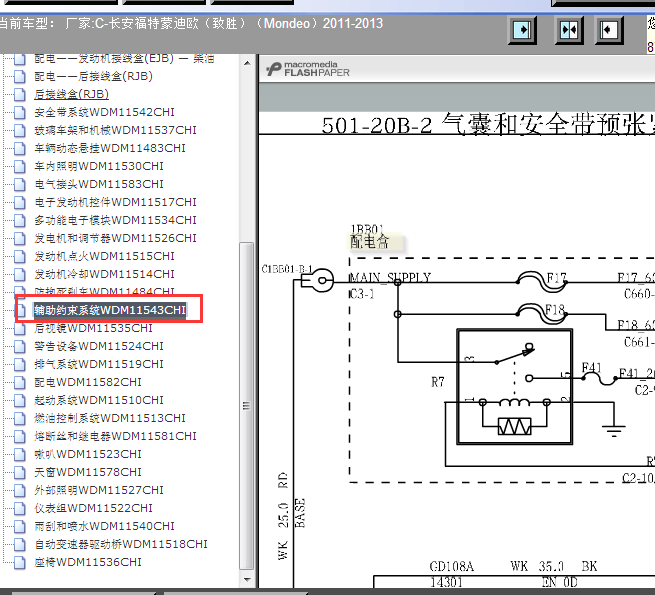
Task: Select 配电WDM11582CHI
Action: pos(88,382)
